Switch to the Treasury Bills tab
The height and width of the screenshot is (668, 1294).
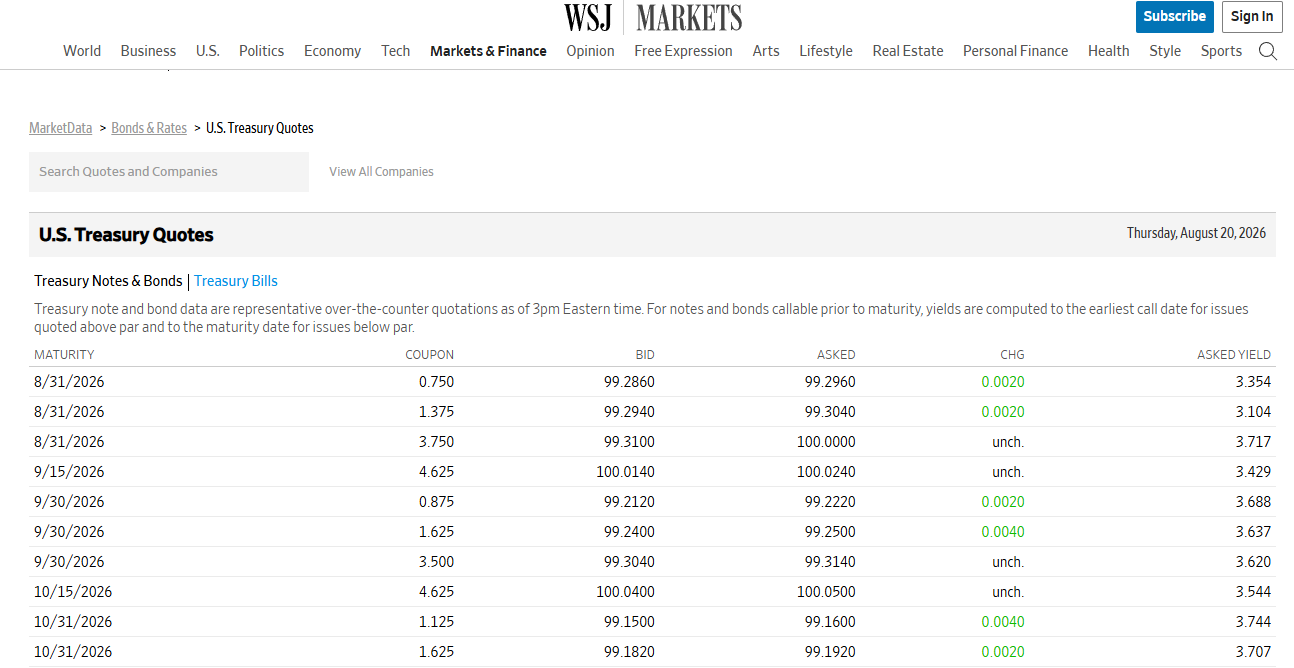(x=236, y=281)
